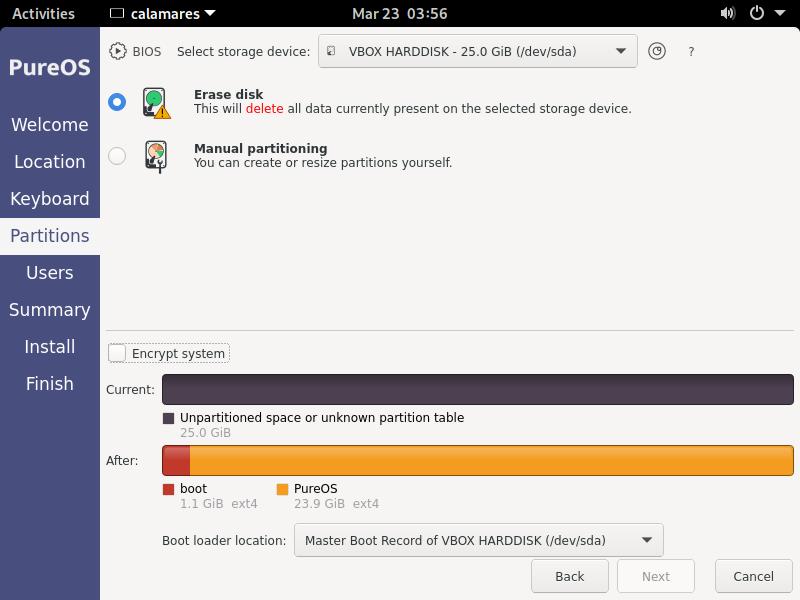
Task: Open the Activities overview
Action: tap(43, 14)
